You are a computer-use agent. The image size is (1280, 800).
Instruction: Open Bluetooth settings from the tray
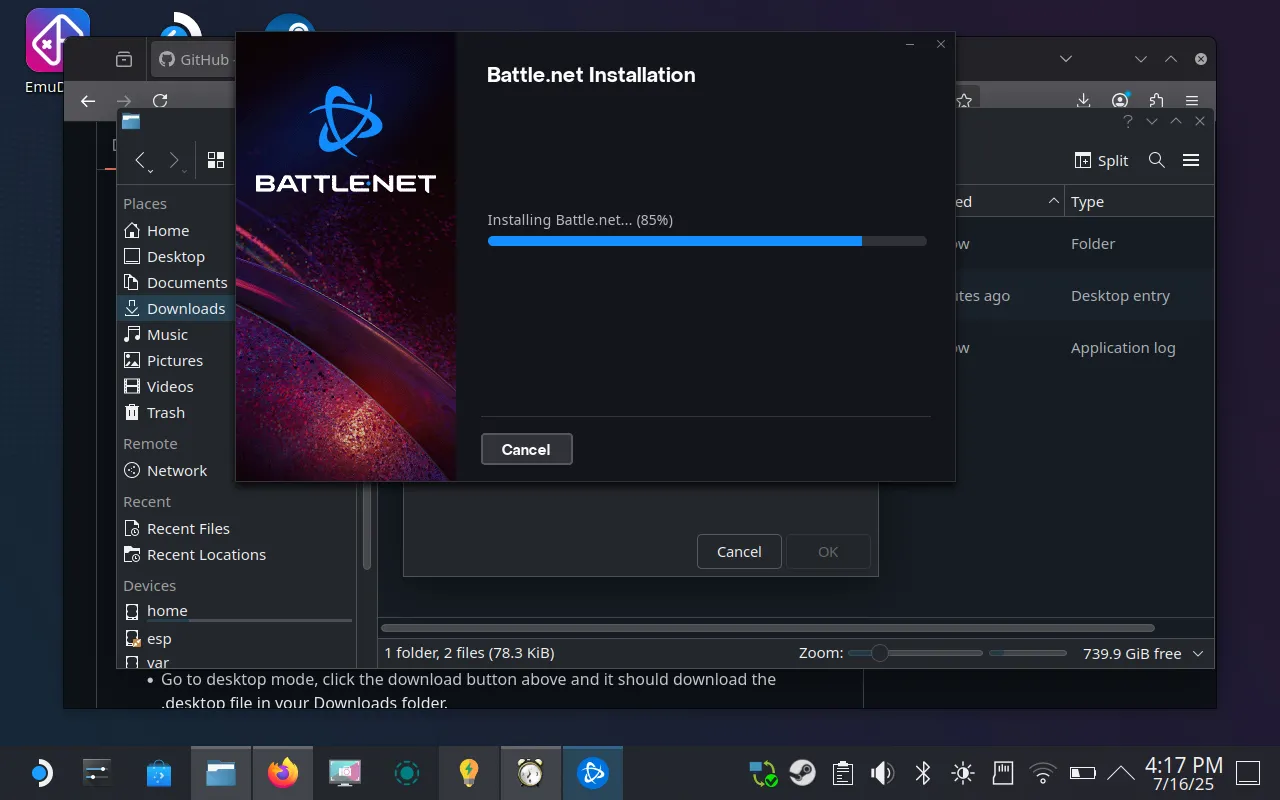click(x=921, y=772)
